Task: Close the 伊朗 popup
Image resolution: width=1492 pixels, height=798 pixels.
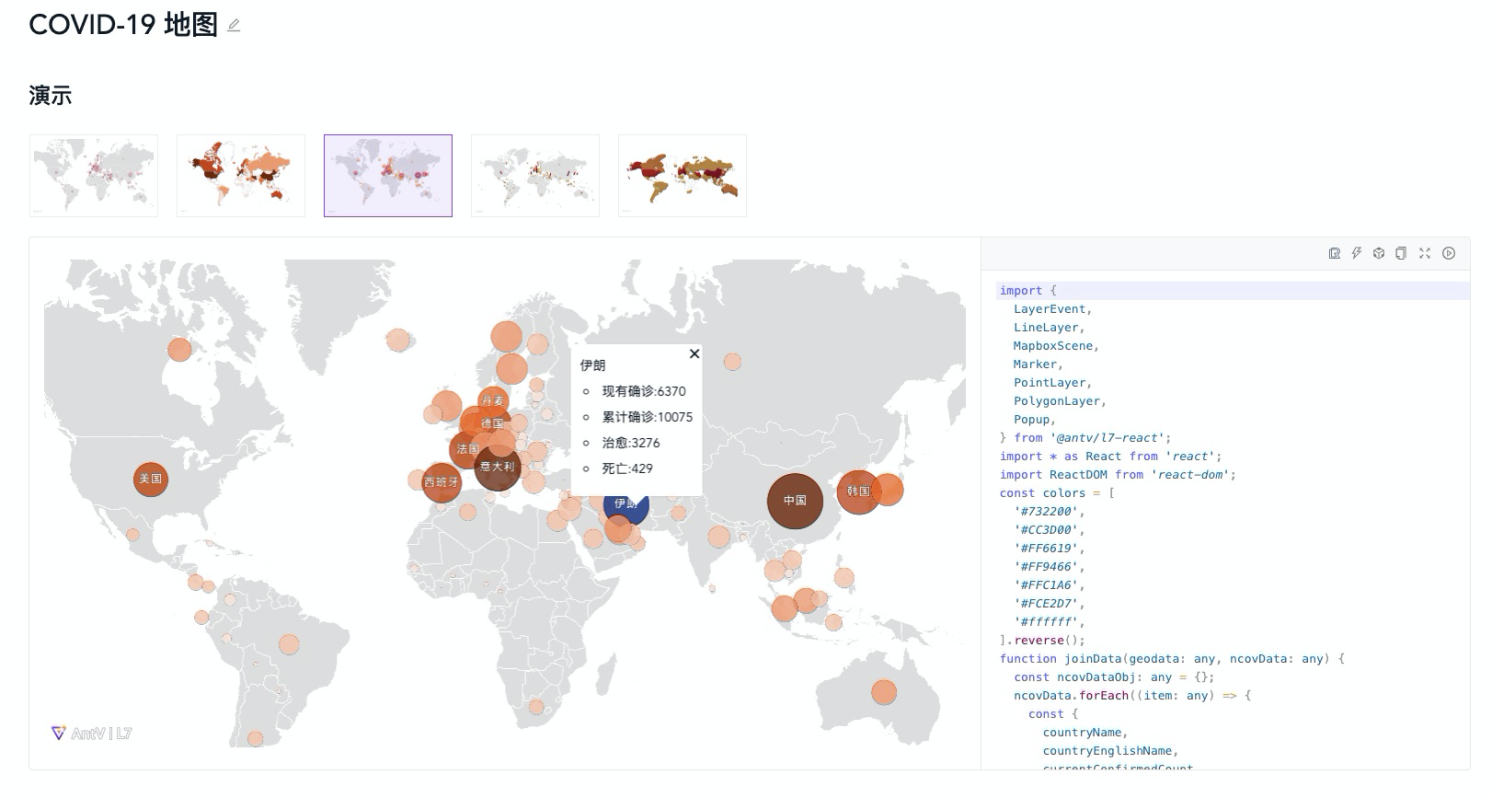Action: coord(694,353)
